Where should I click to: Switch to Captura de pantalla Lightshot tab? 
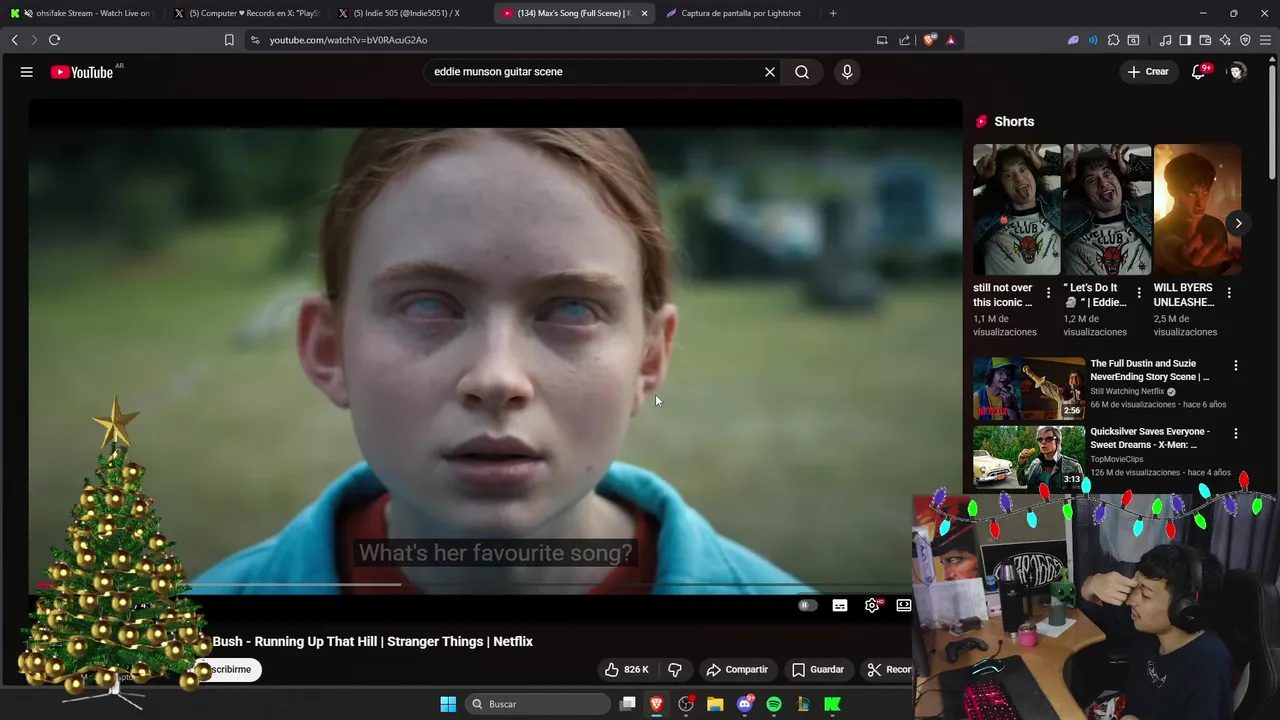pos(740,13)
